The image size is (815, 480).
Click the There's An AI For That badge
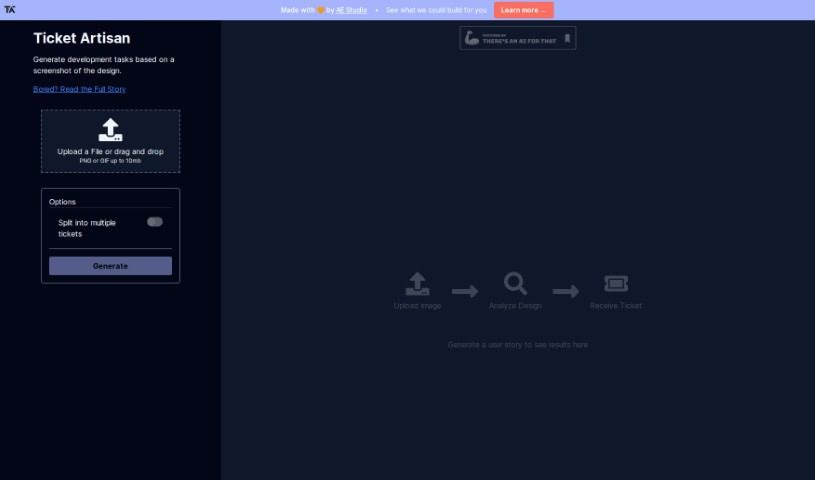[518, 38]
